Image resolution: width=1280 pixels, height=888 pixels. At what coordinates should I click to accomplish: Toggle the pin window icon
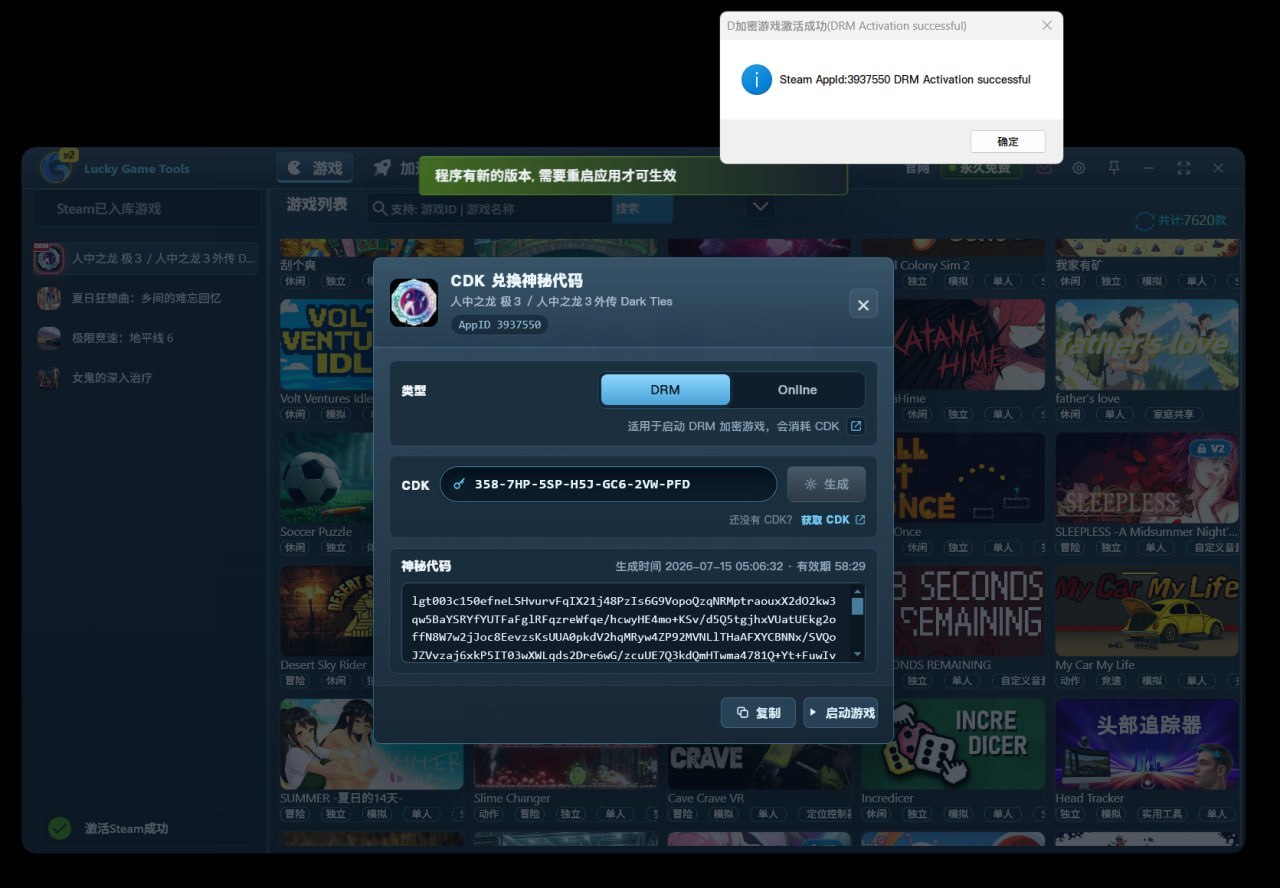1114,168
